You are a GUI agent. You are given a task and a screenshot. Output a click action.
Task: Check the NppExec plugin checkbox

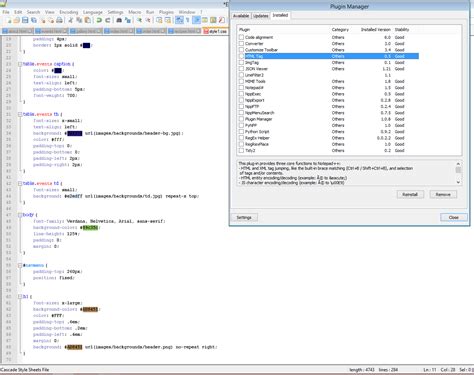coord(241,94)
